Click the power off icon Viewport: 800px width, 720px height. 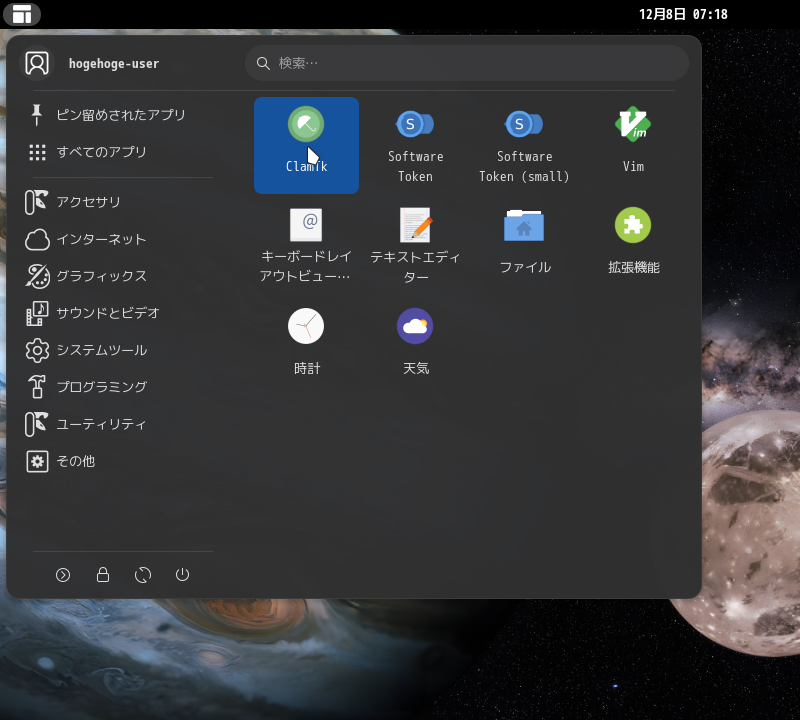tap(182, 575)
